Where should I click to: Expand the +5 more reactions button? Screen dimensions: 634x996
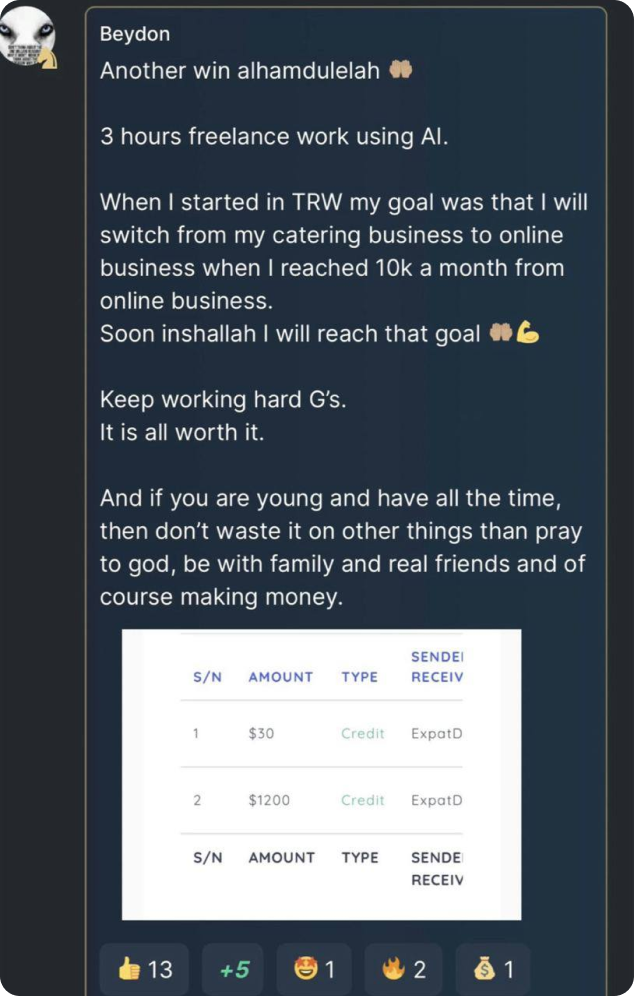click(x=234, y=968)
